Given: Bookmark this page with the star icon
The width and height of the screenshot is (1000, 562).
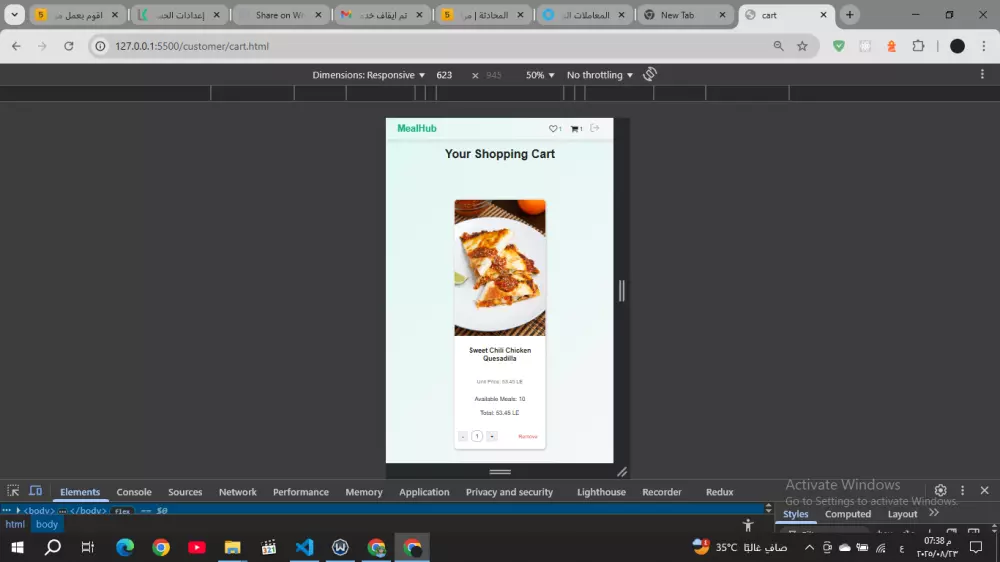Looking at the screenshot, I should [x=802, y=46].
